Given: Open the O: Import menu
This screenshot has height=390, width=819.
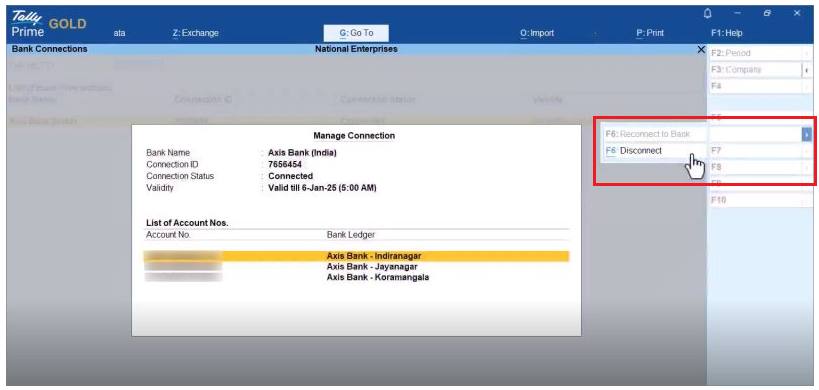Looking at the screenshot, I should tap(537, 33).
